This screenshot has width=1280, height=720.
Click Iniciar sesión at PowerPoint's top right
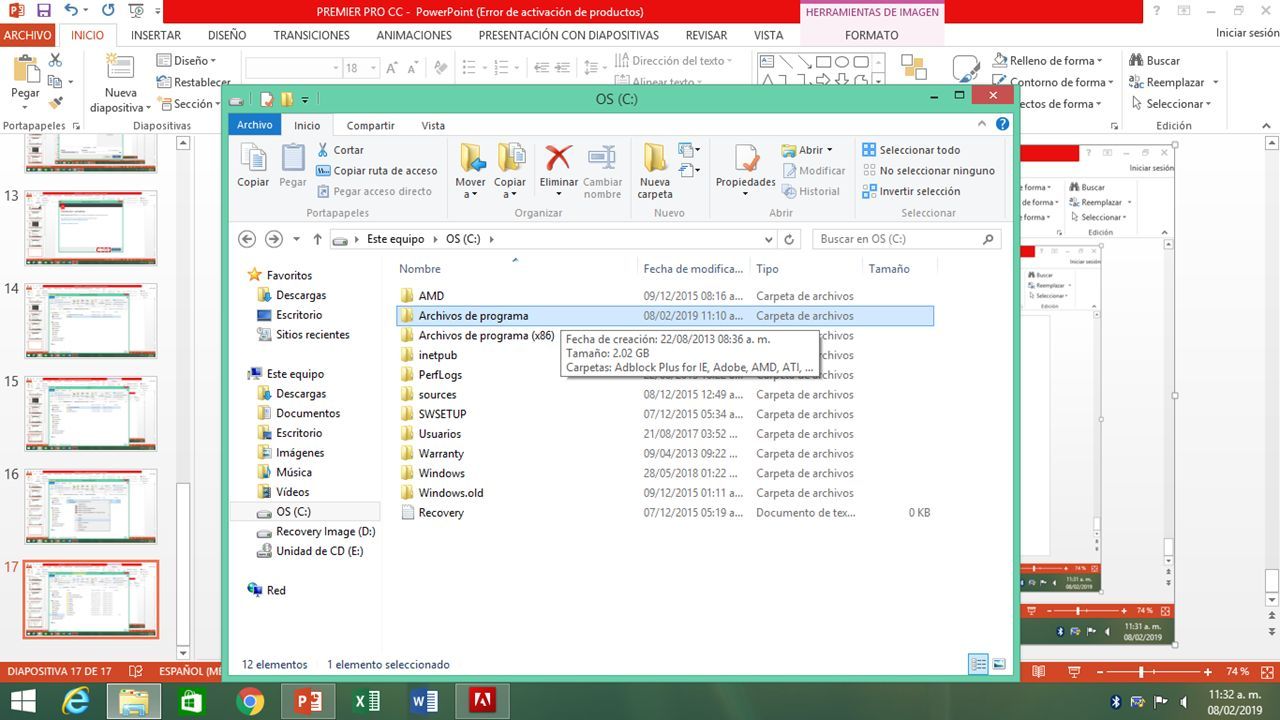click(x=1247, y=33)
